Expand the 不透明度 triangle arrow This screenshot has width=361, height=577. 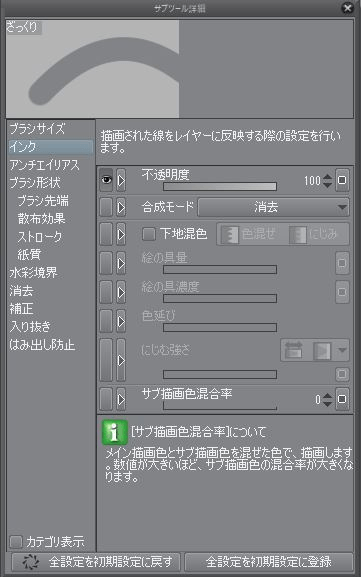(x=121, y=180)
